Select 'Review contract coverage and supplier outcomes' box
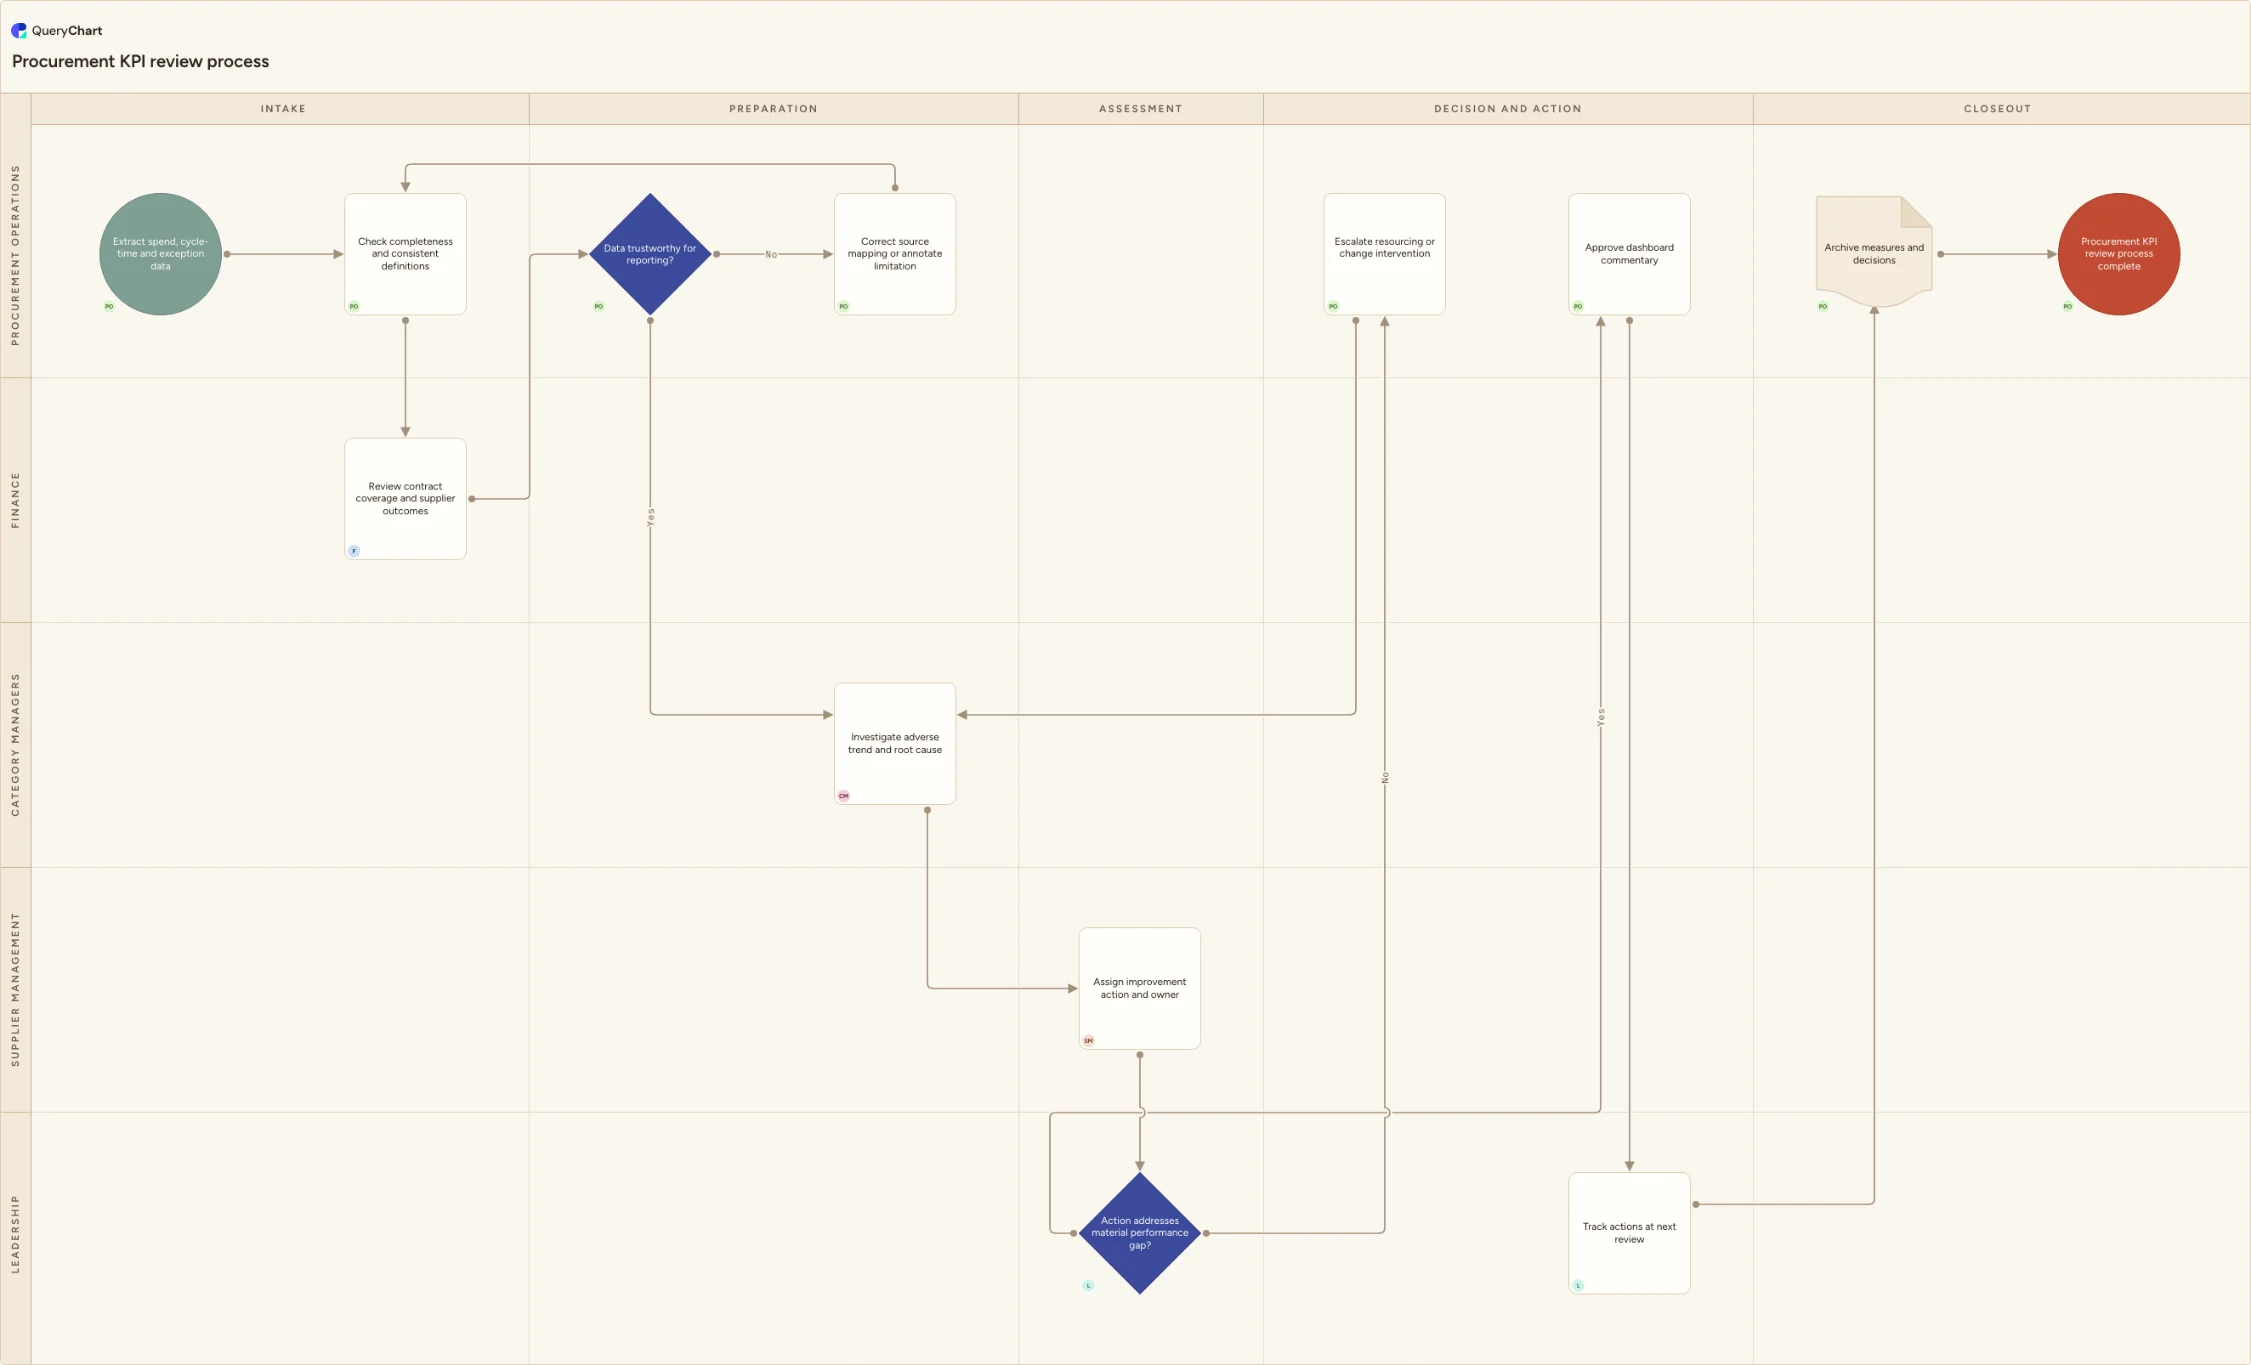Screen dimensions: 2251x1365 (x=405, y=499)
